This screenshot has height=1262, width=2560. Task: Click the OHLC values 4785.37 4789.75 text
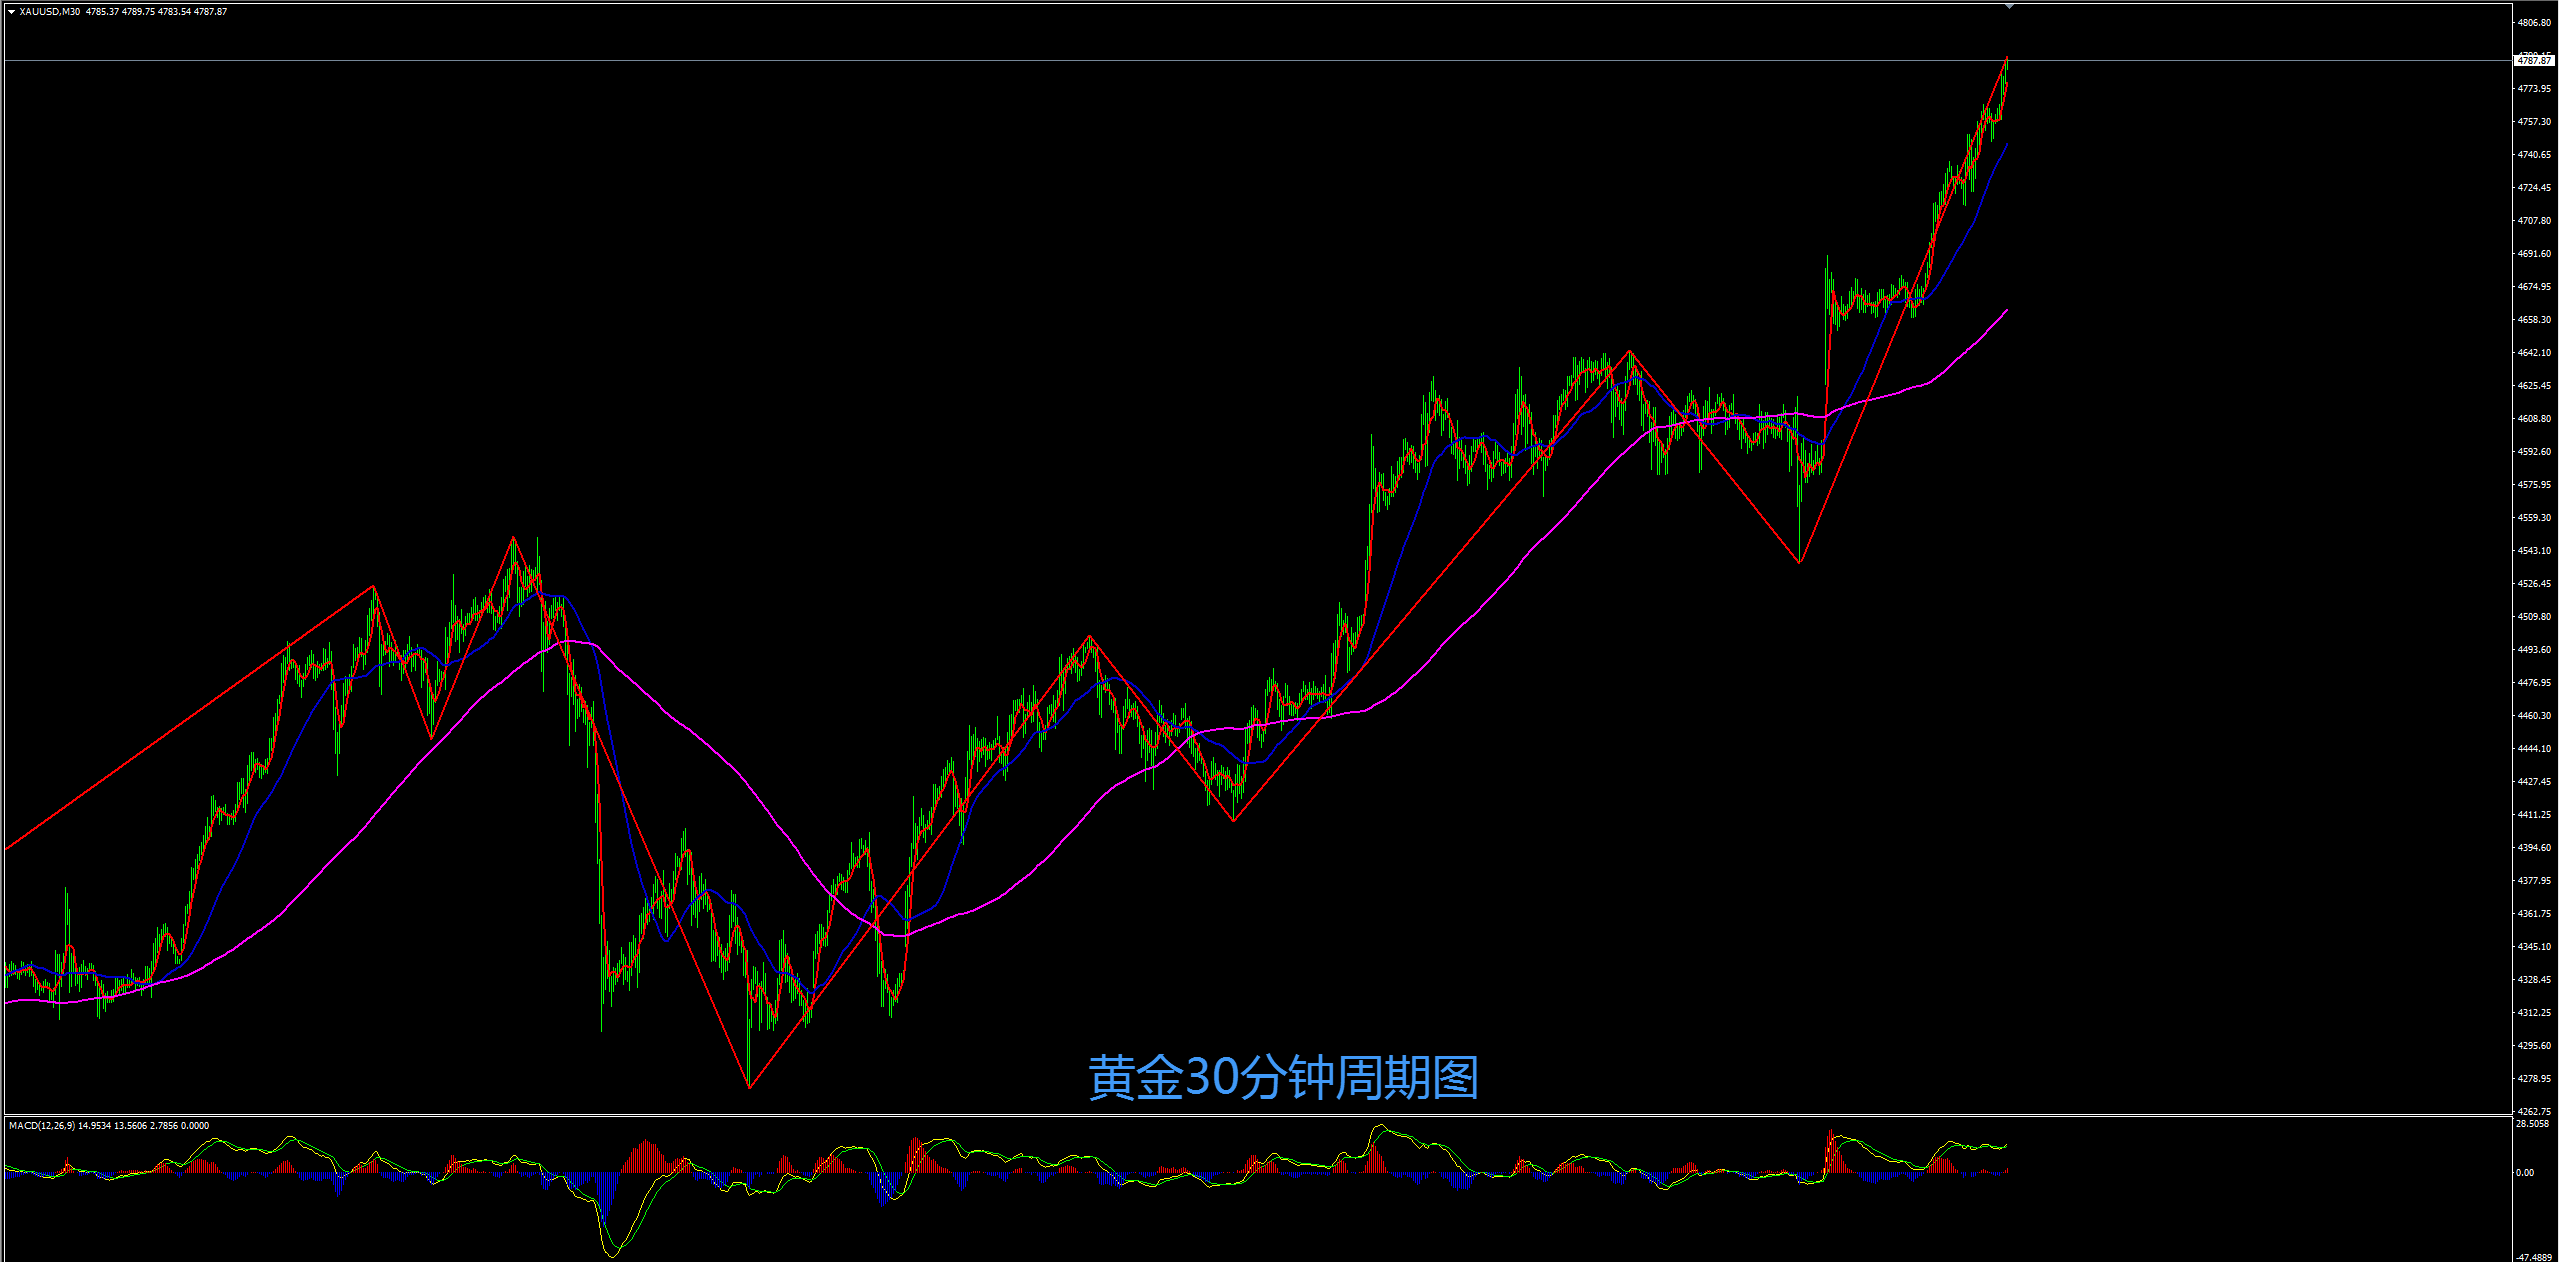tap(120, 12)
